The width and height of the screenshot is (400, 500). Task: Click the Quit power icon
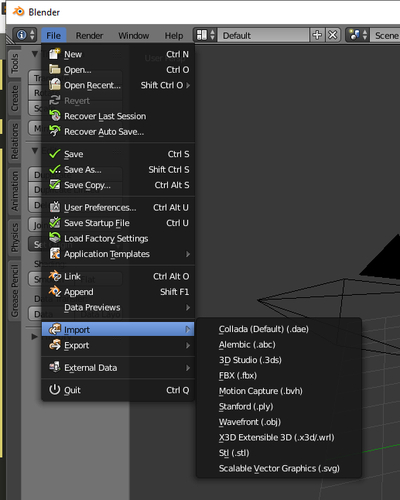click(55, 389)
